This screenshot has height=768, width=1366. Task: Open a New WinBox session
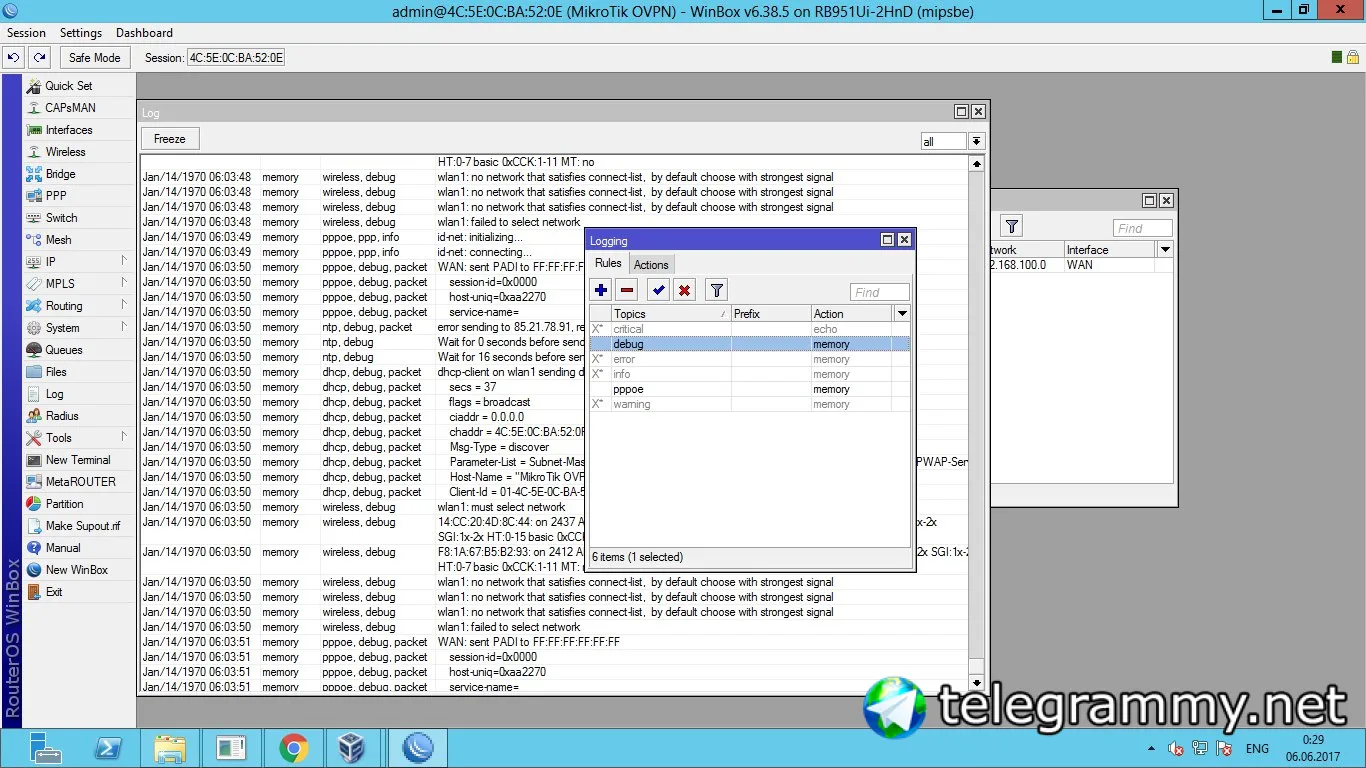(76, 570)
